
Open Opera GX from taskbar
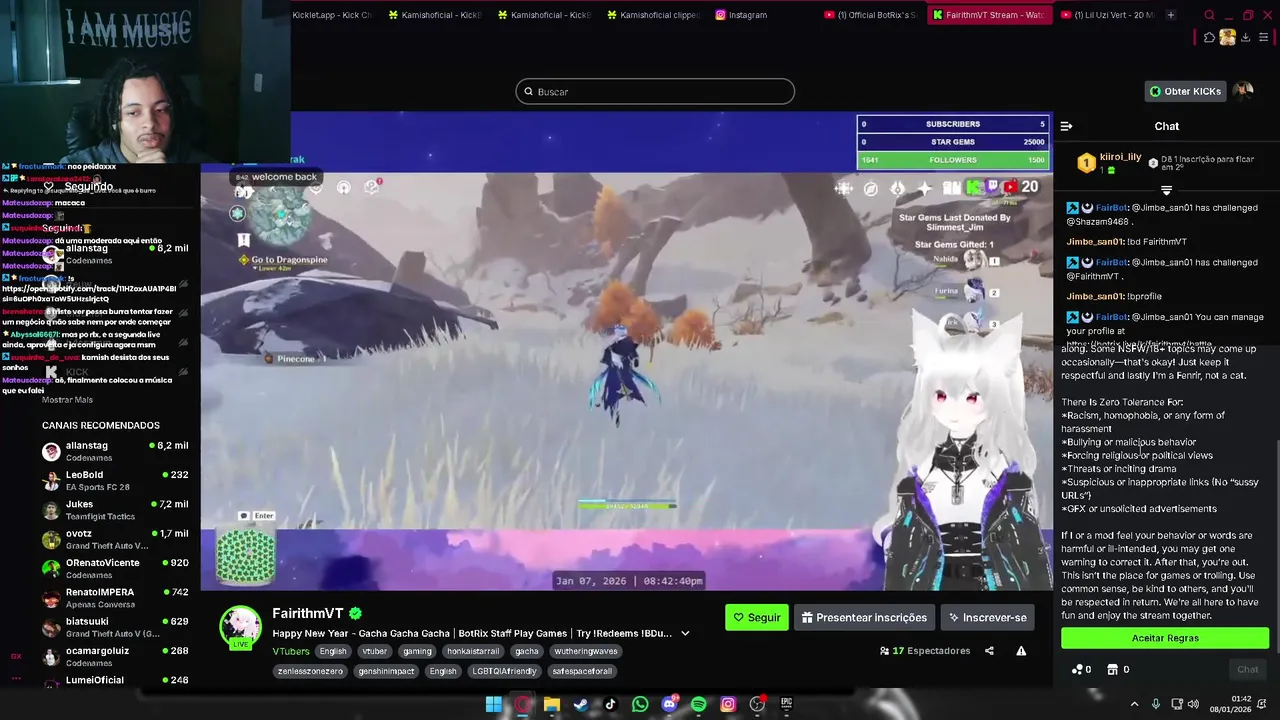click(x=522, y=704)
